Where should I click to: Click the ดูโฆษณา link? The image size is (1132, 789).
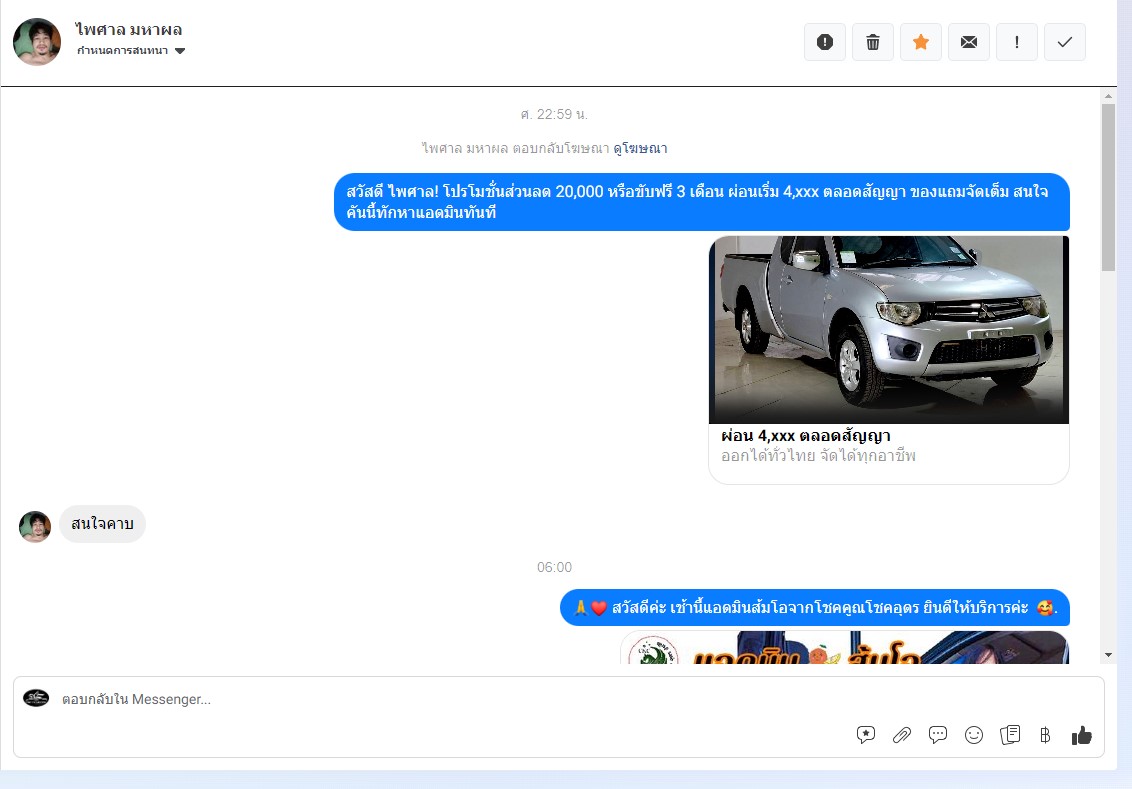640,148
